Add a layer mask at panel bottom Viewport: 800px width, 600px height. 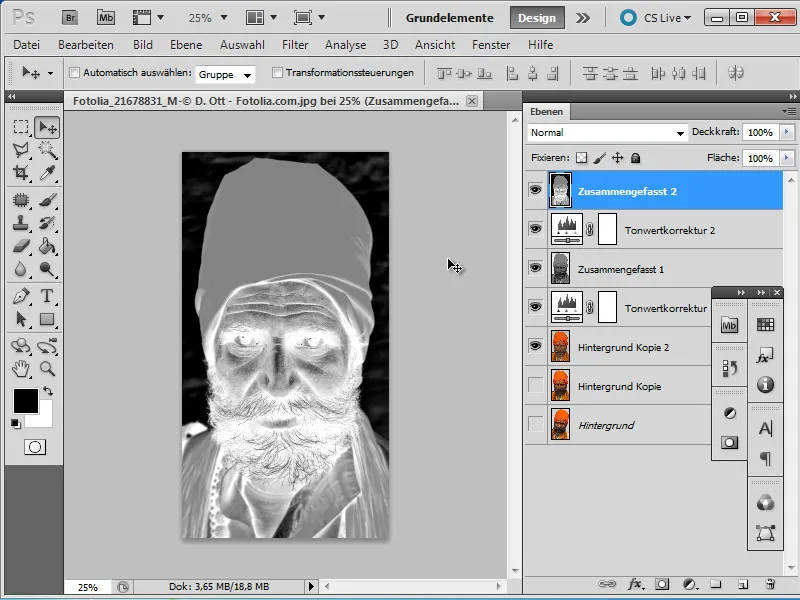662,584
